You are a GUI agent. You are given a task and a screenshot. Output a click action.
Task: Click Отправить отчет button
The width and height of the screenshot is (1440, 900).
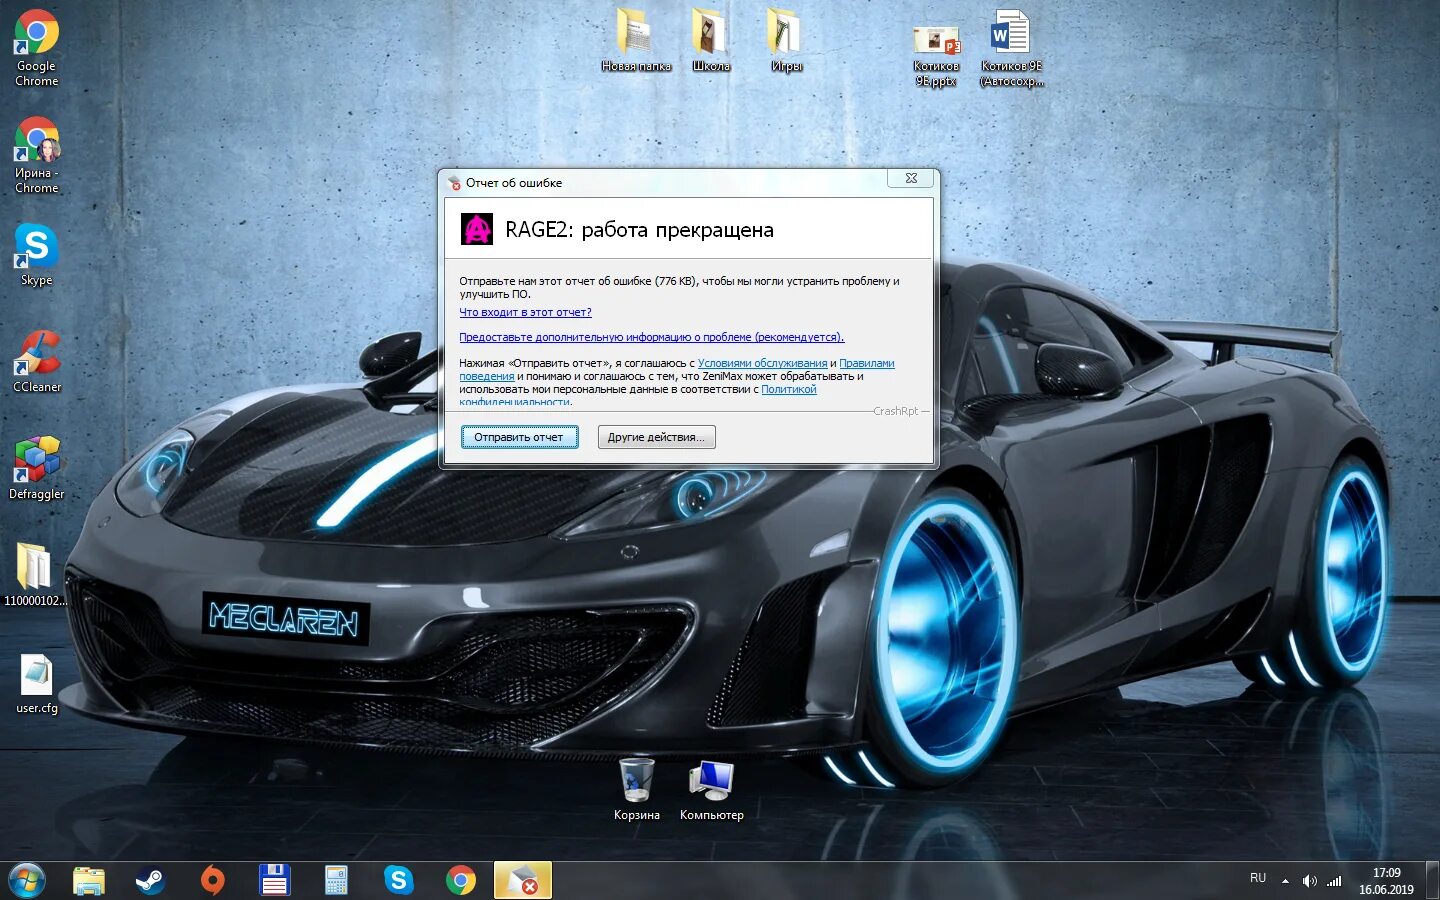click(519, 437)
